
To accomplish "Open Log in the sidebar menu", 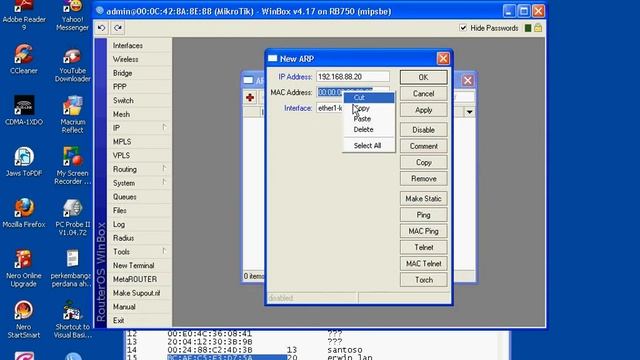I will click(140, 224).
